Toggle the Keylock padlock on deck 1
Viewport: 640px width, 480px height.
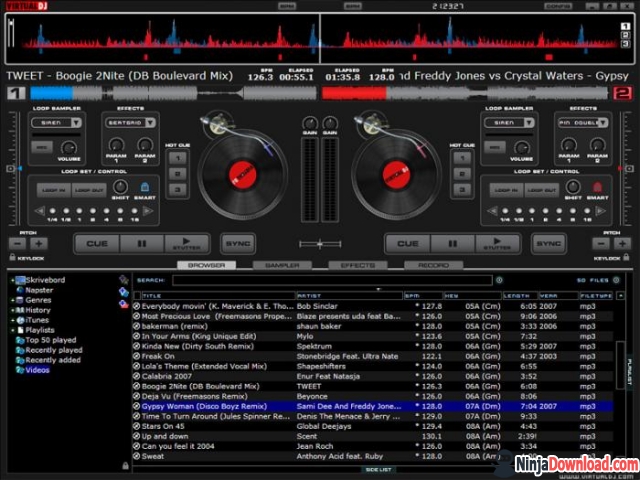[12, 257]
